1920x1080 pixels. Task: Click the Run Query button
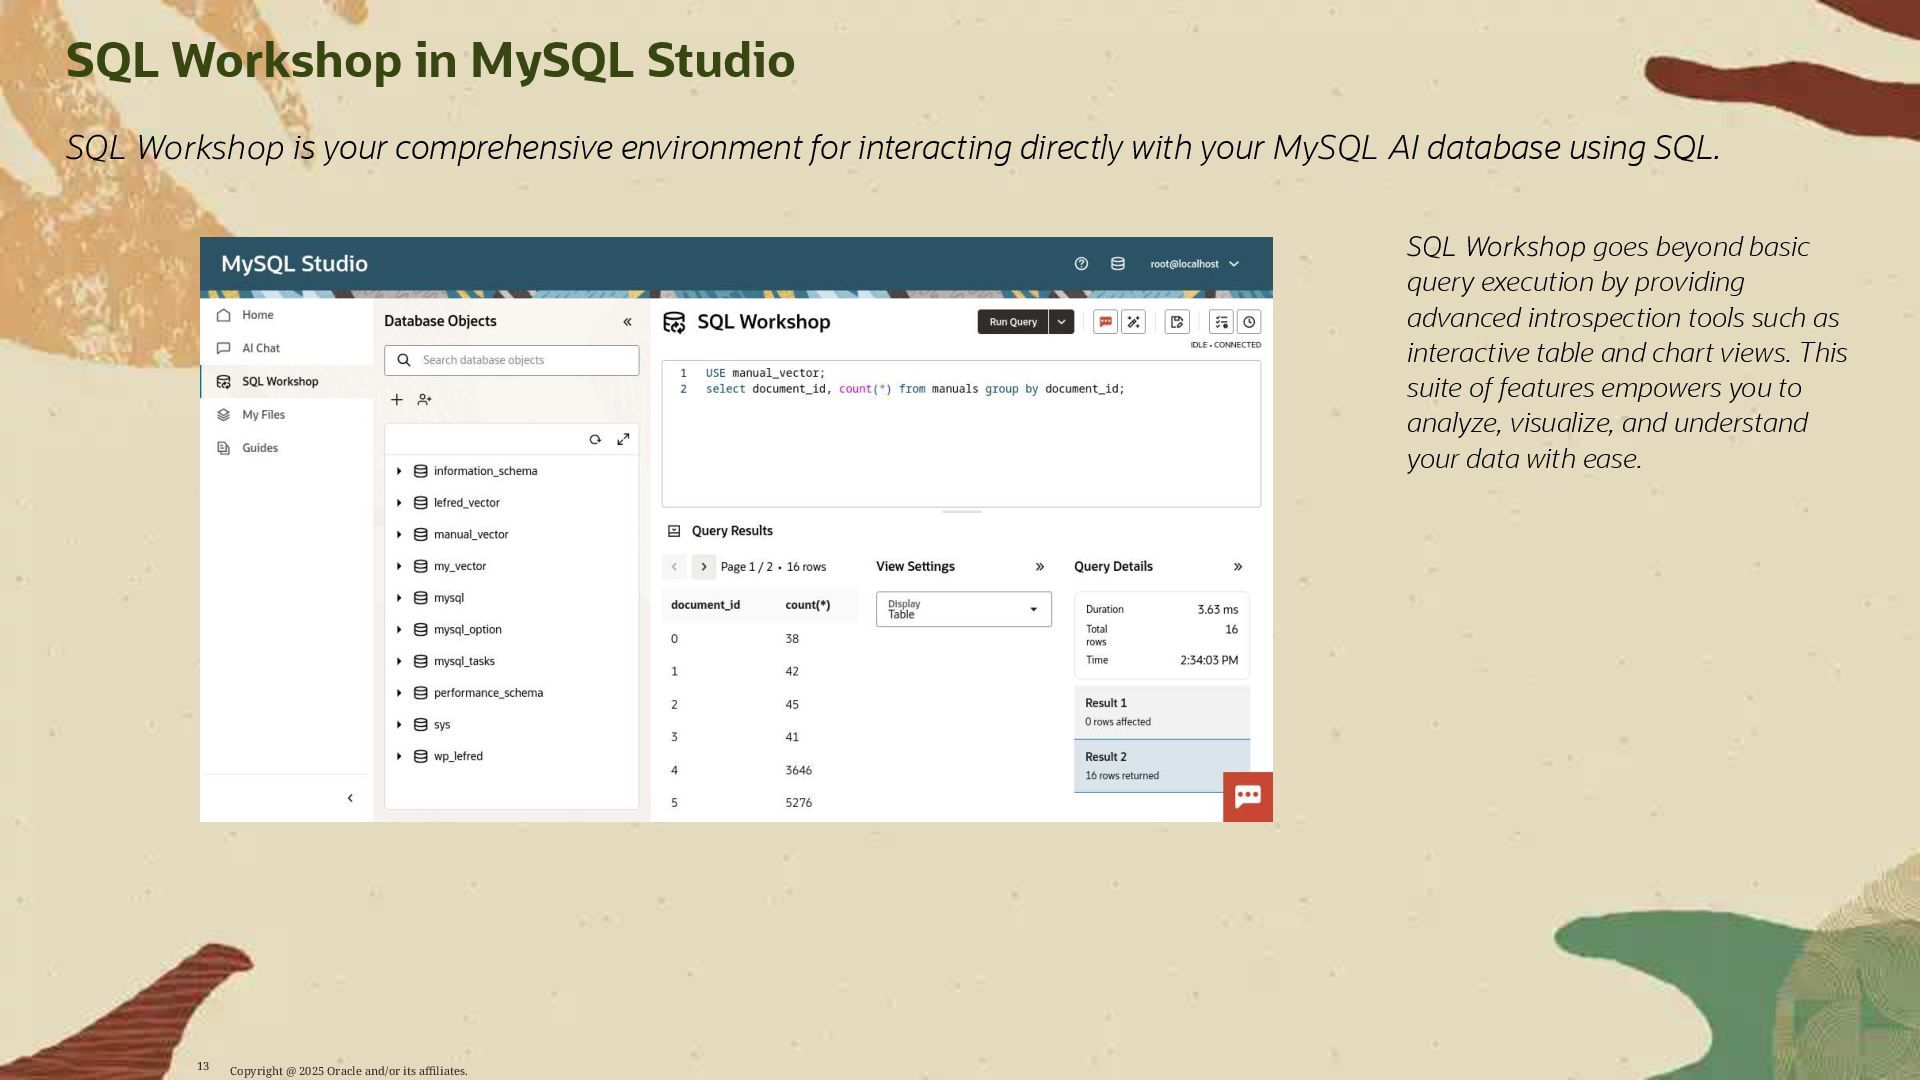click(x=1012, y=322)
